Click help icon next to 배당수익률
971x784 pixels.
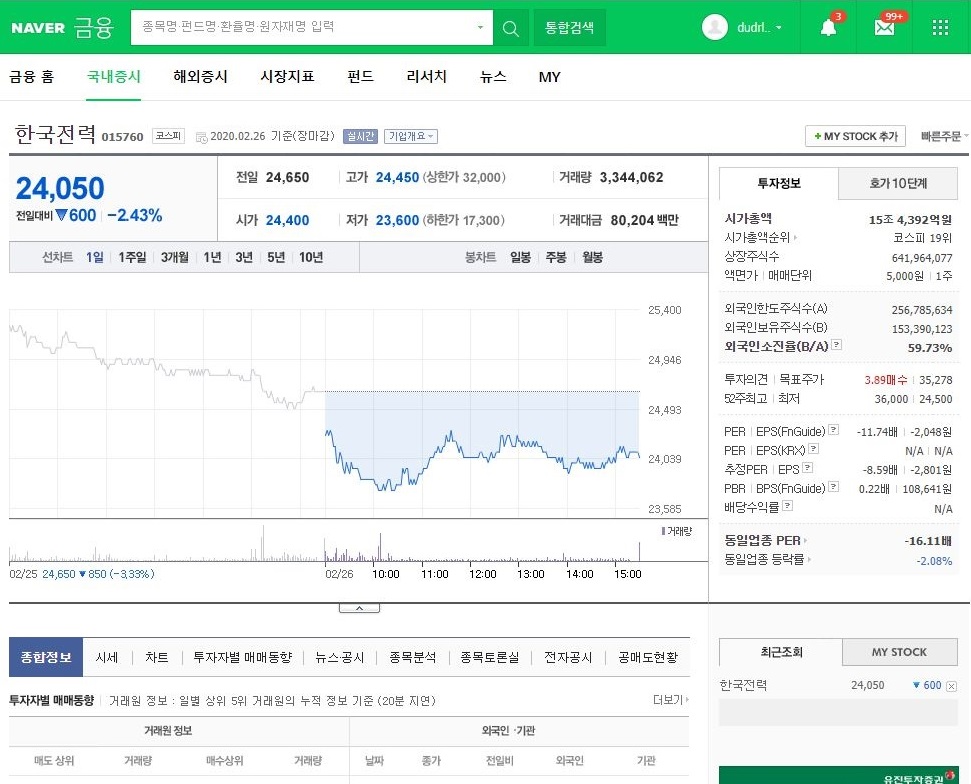pyautogui.click(x=787, y=506)
